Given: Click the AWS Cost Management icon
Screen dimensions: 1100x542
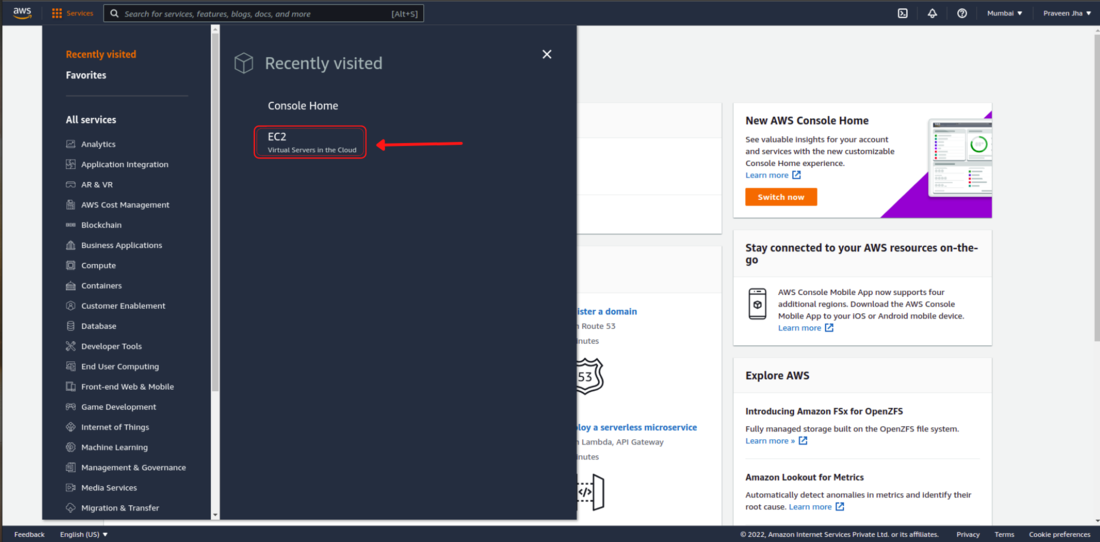Looking at the screenshot, I should pos(70,205).
